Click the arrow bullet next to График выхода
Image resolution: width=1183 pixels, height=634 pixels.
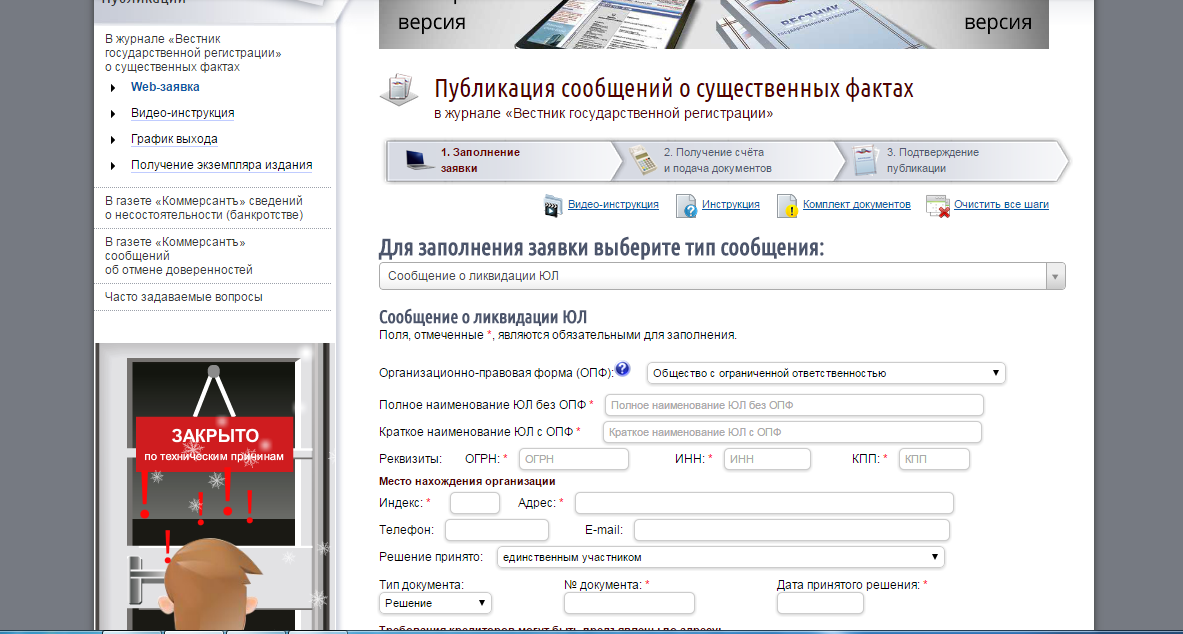[x=113, y=140]
